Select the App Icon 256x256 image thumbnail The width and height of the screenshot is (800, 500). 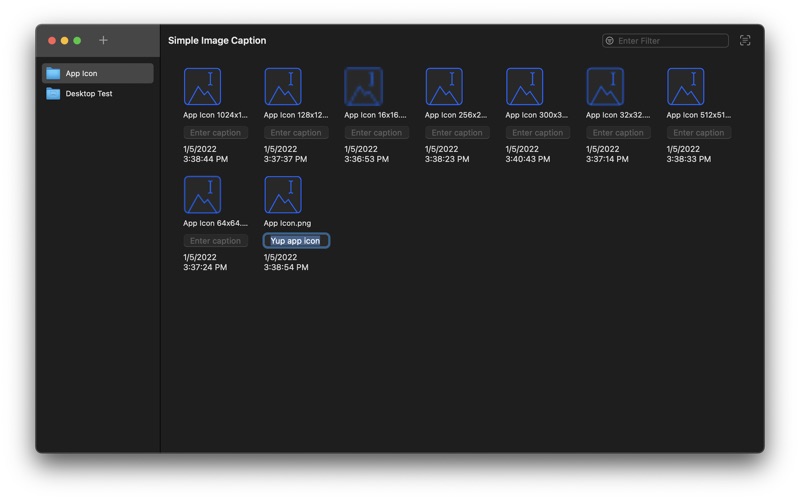pyautogui.click(x=444, y=87)
